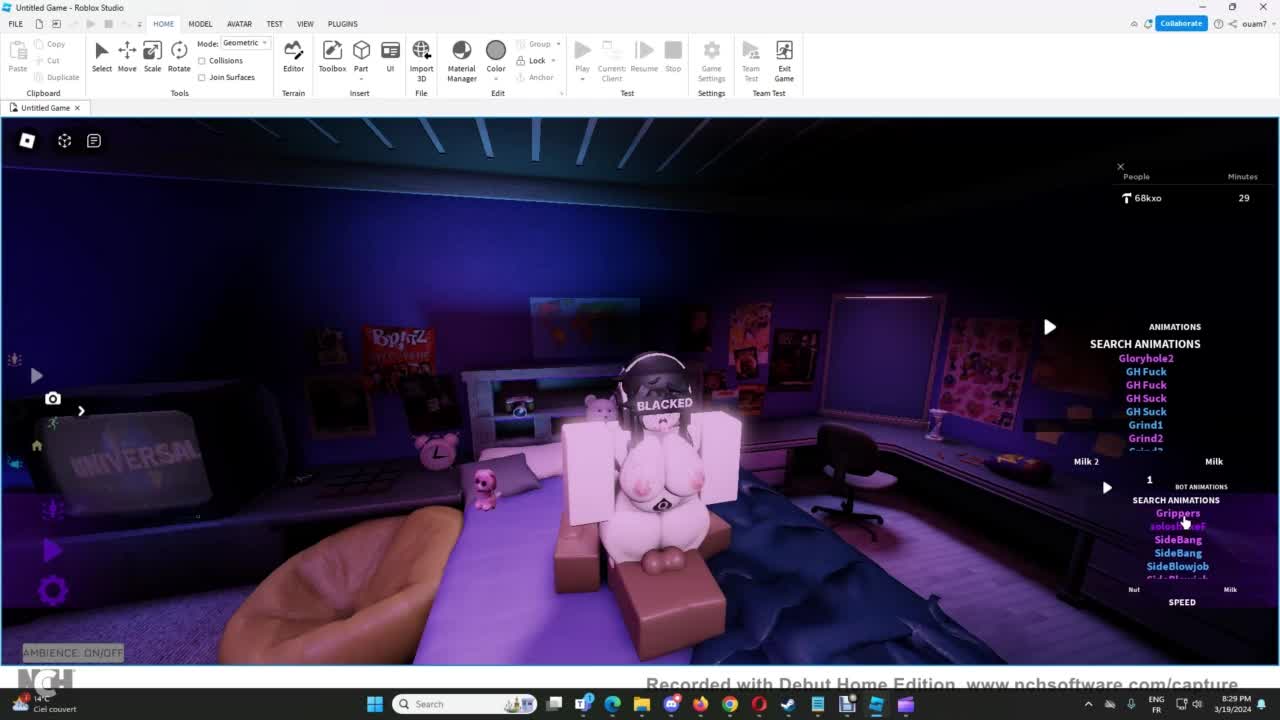Open the Mode Geometric dropdown
Screen dimensions: 1280x720
point(245,43)
